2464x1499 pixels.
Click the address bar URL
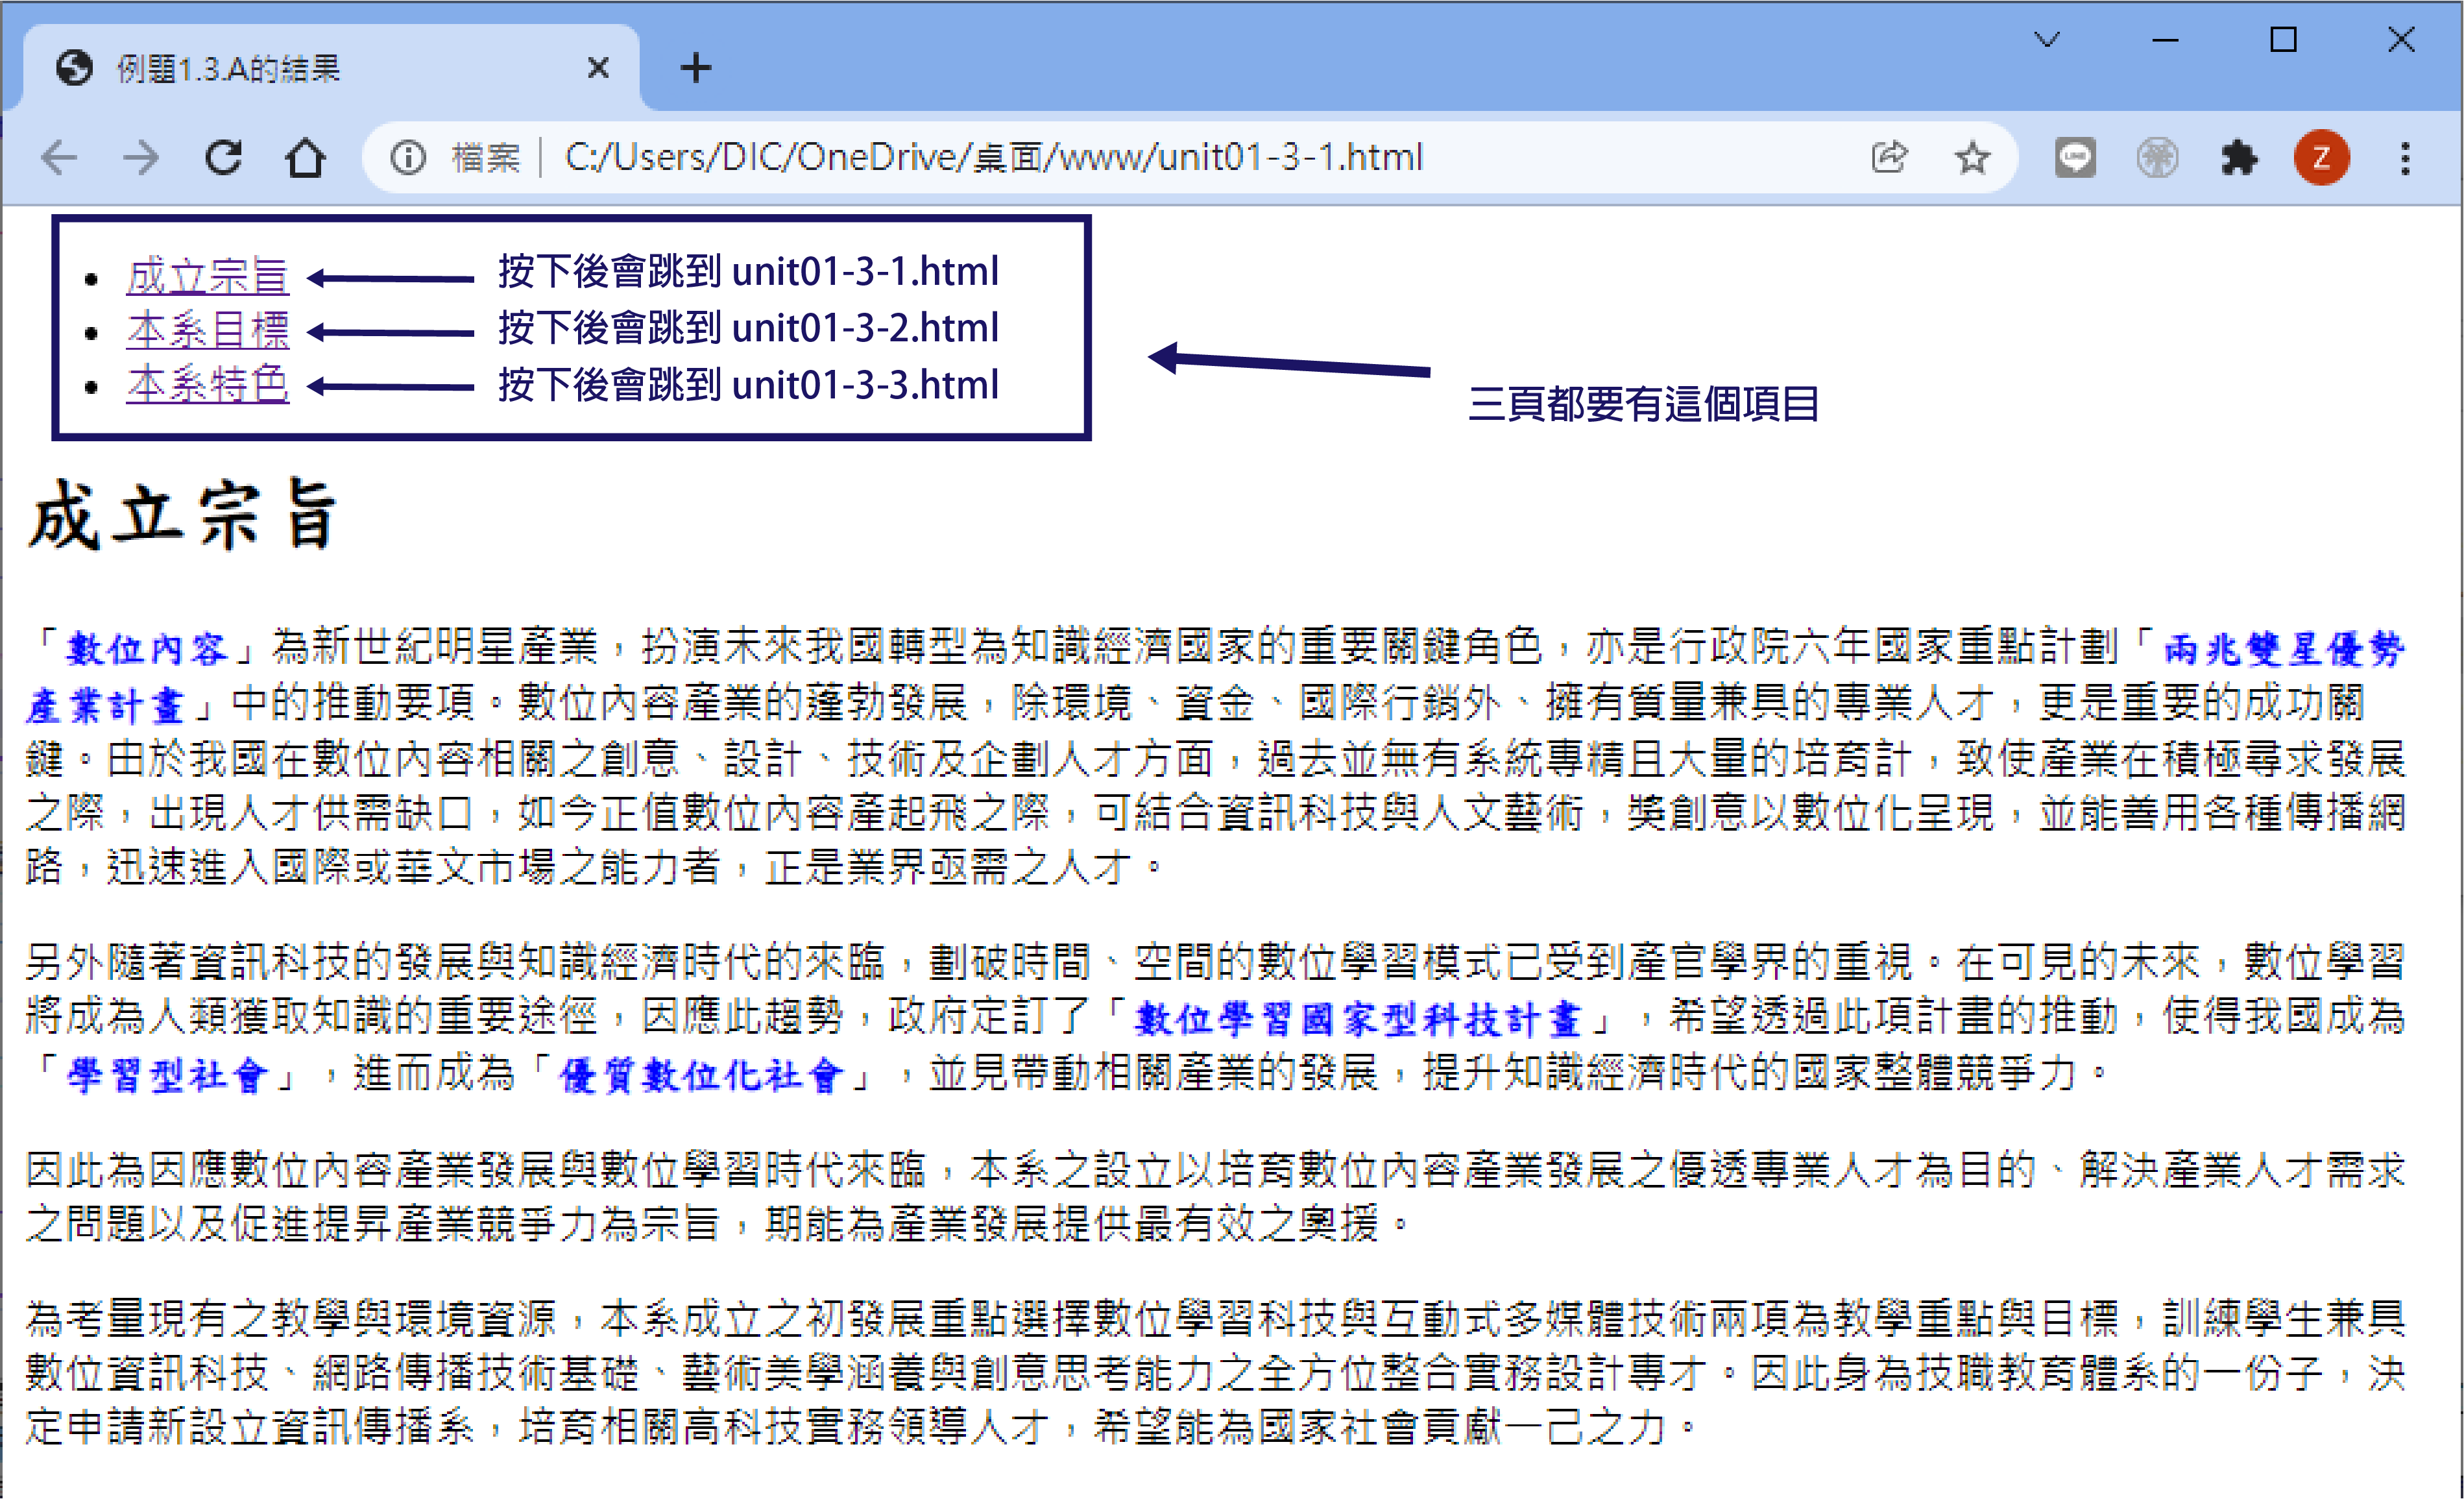992,158
